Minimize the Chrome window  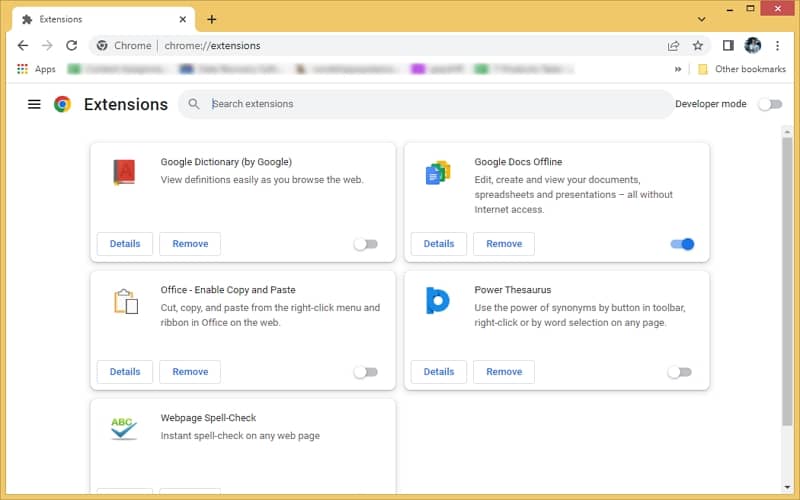[x=730, y=9]
